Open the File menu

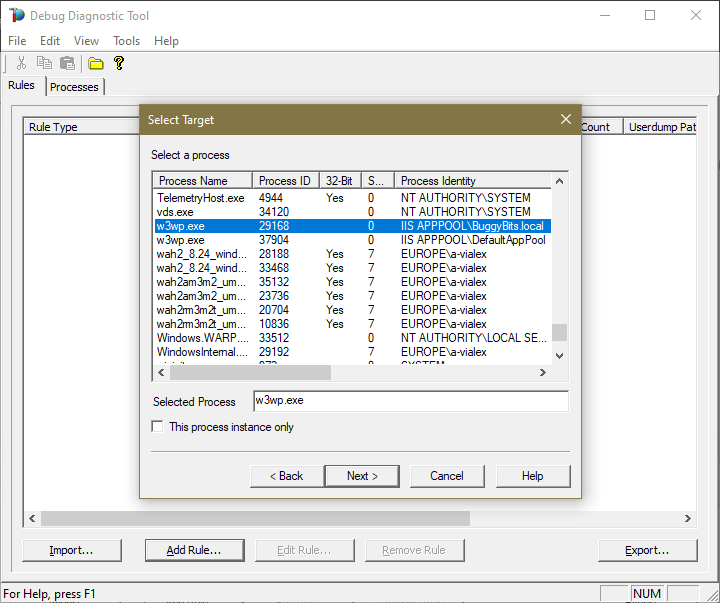click(17, 41)
